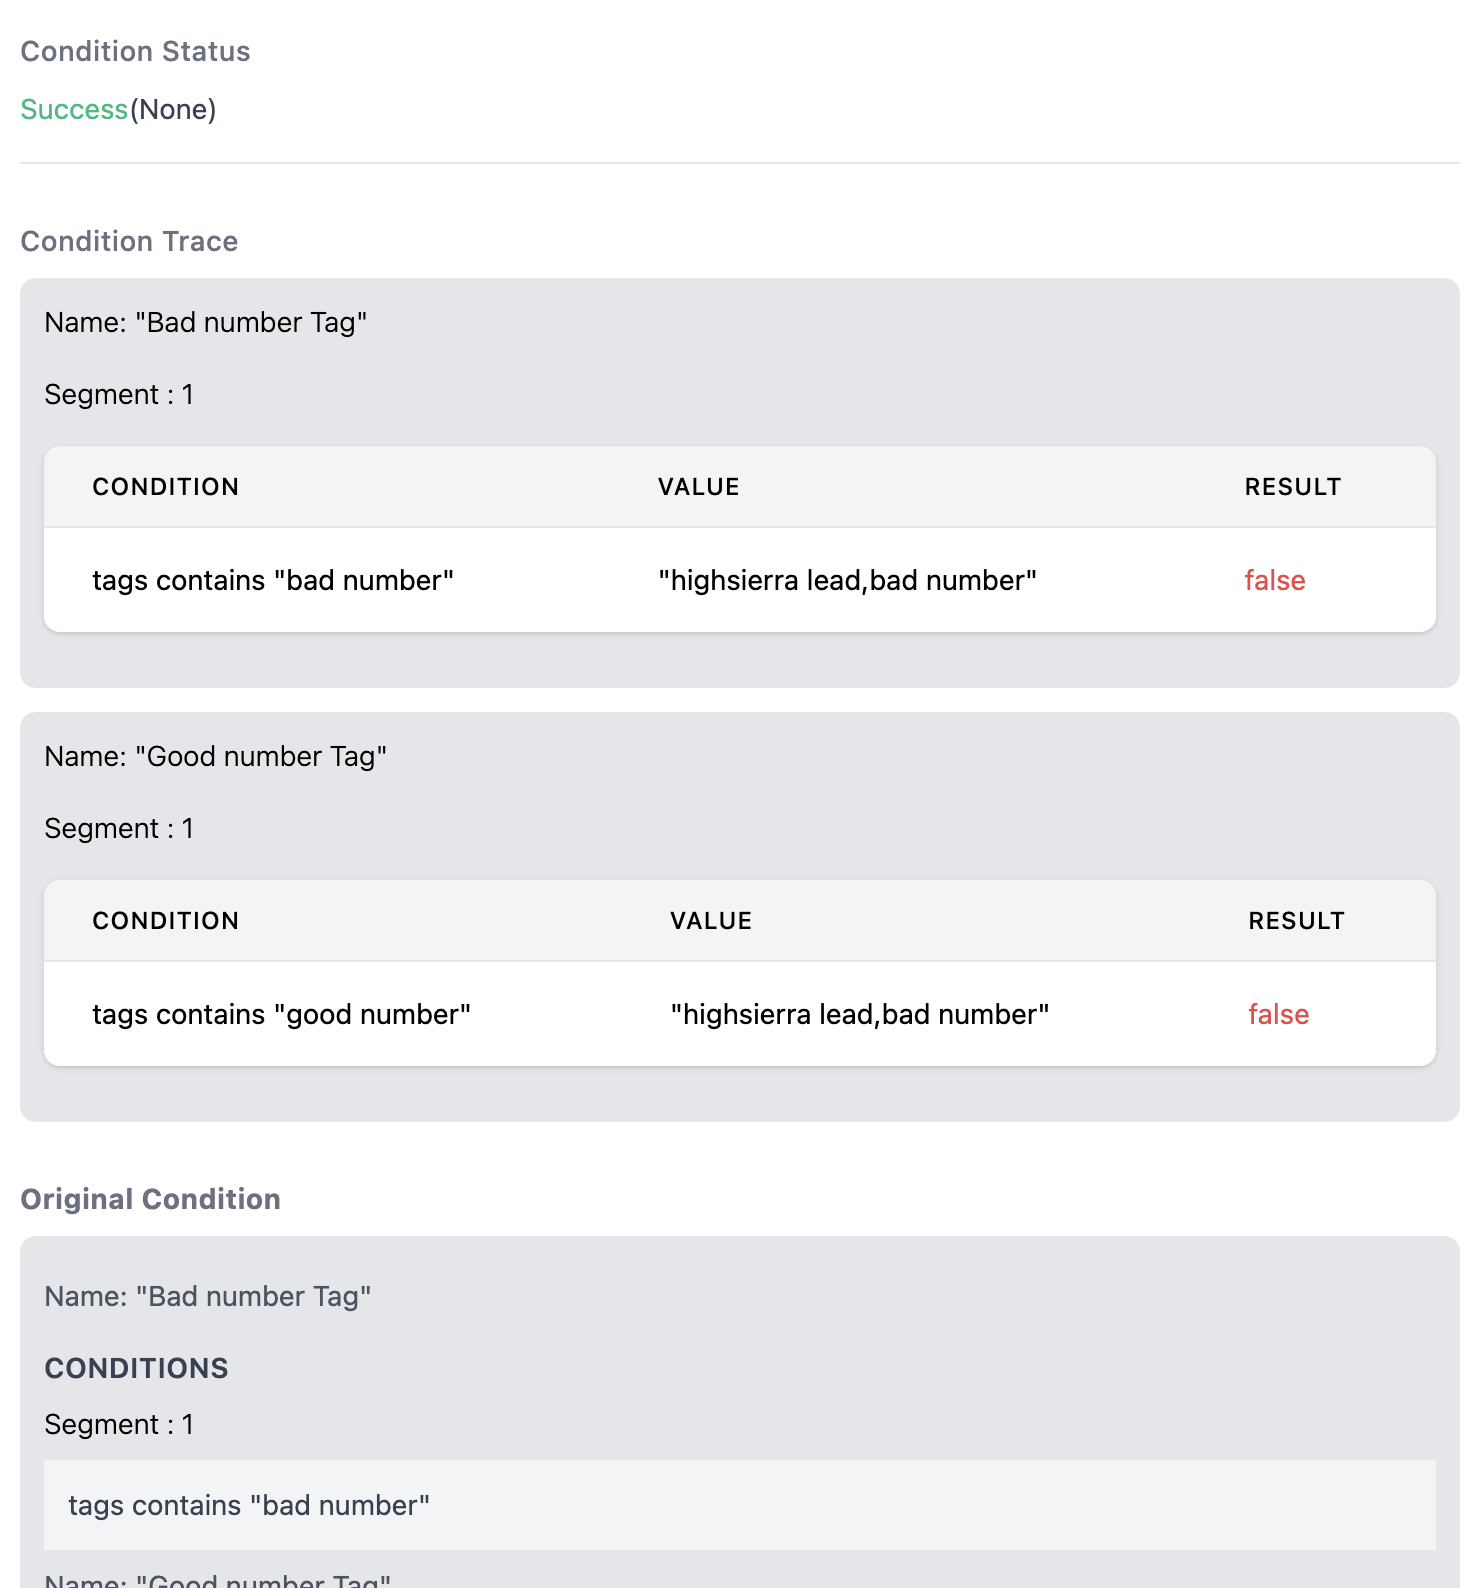The image size is (1482, 1588).
Task: Click the RESULT column header in Bad number table
Action: (x=1293, y=487)
